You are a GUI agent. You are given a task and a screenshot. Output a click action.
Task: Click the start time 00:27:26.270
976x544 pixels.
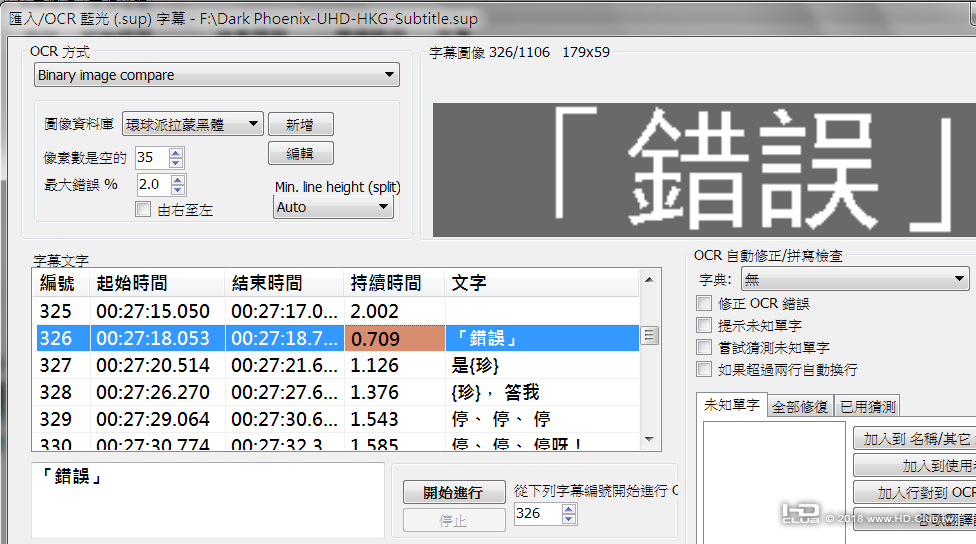point(153,392)
